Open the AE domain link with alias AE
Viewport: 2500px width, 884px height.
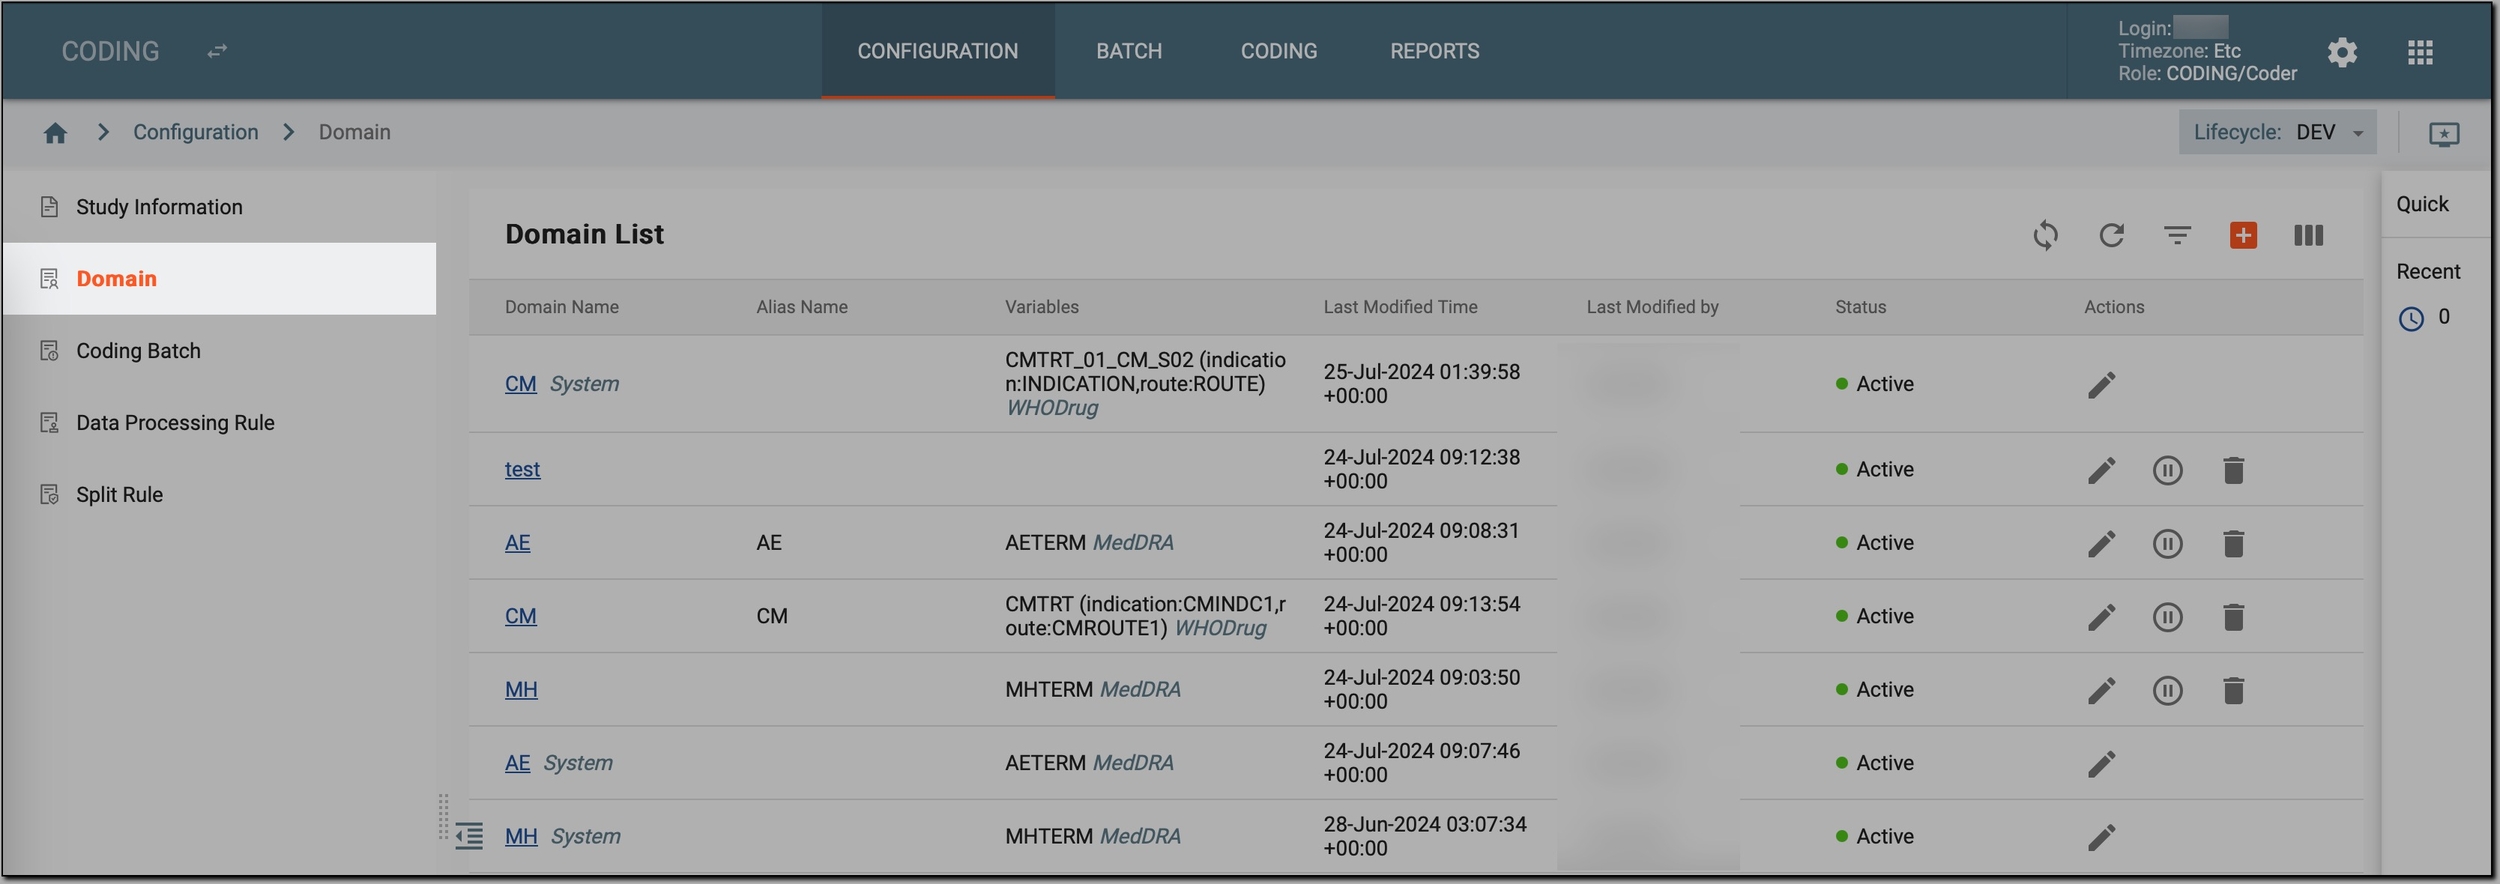pyautogui.click(x=517, y=543)
